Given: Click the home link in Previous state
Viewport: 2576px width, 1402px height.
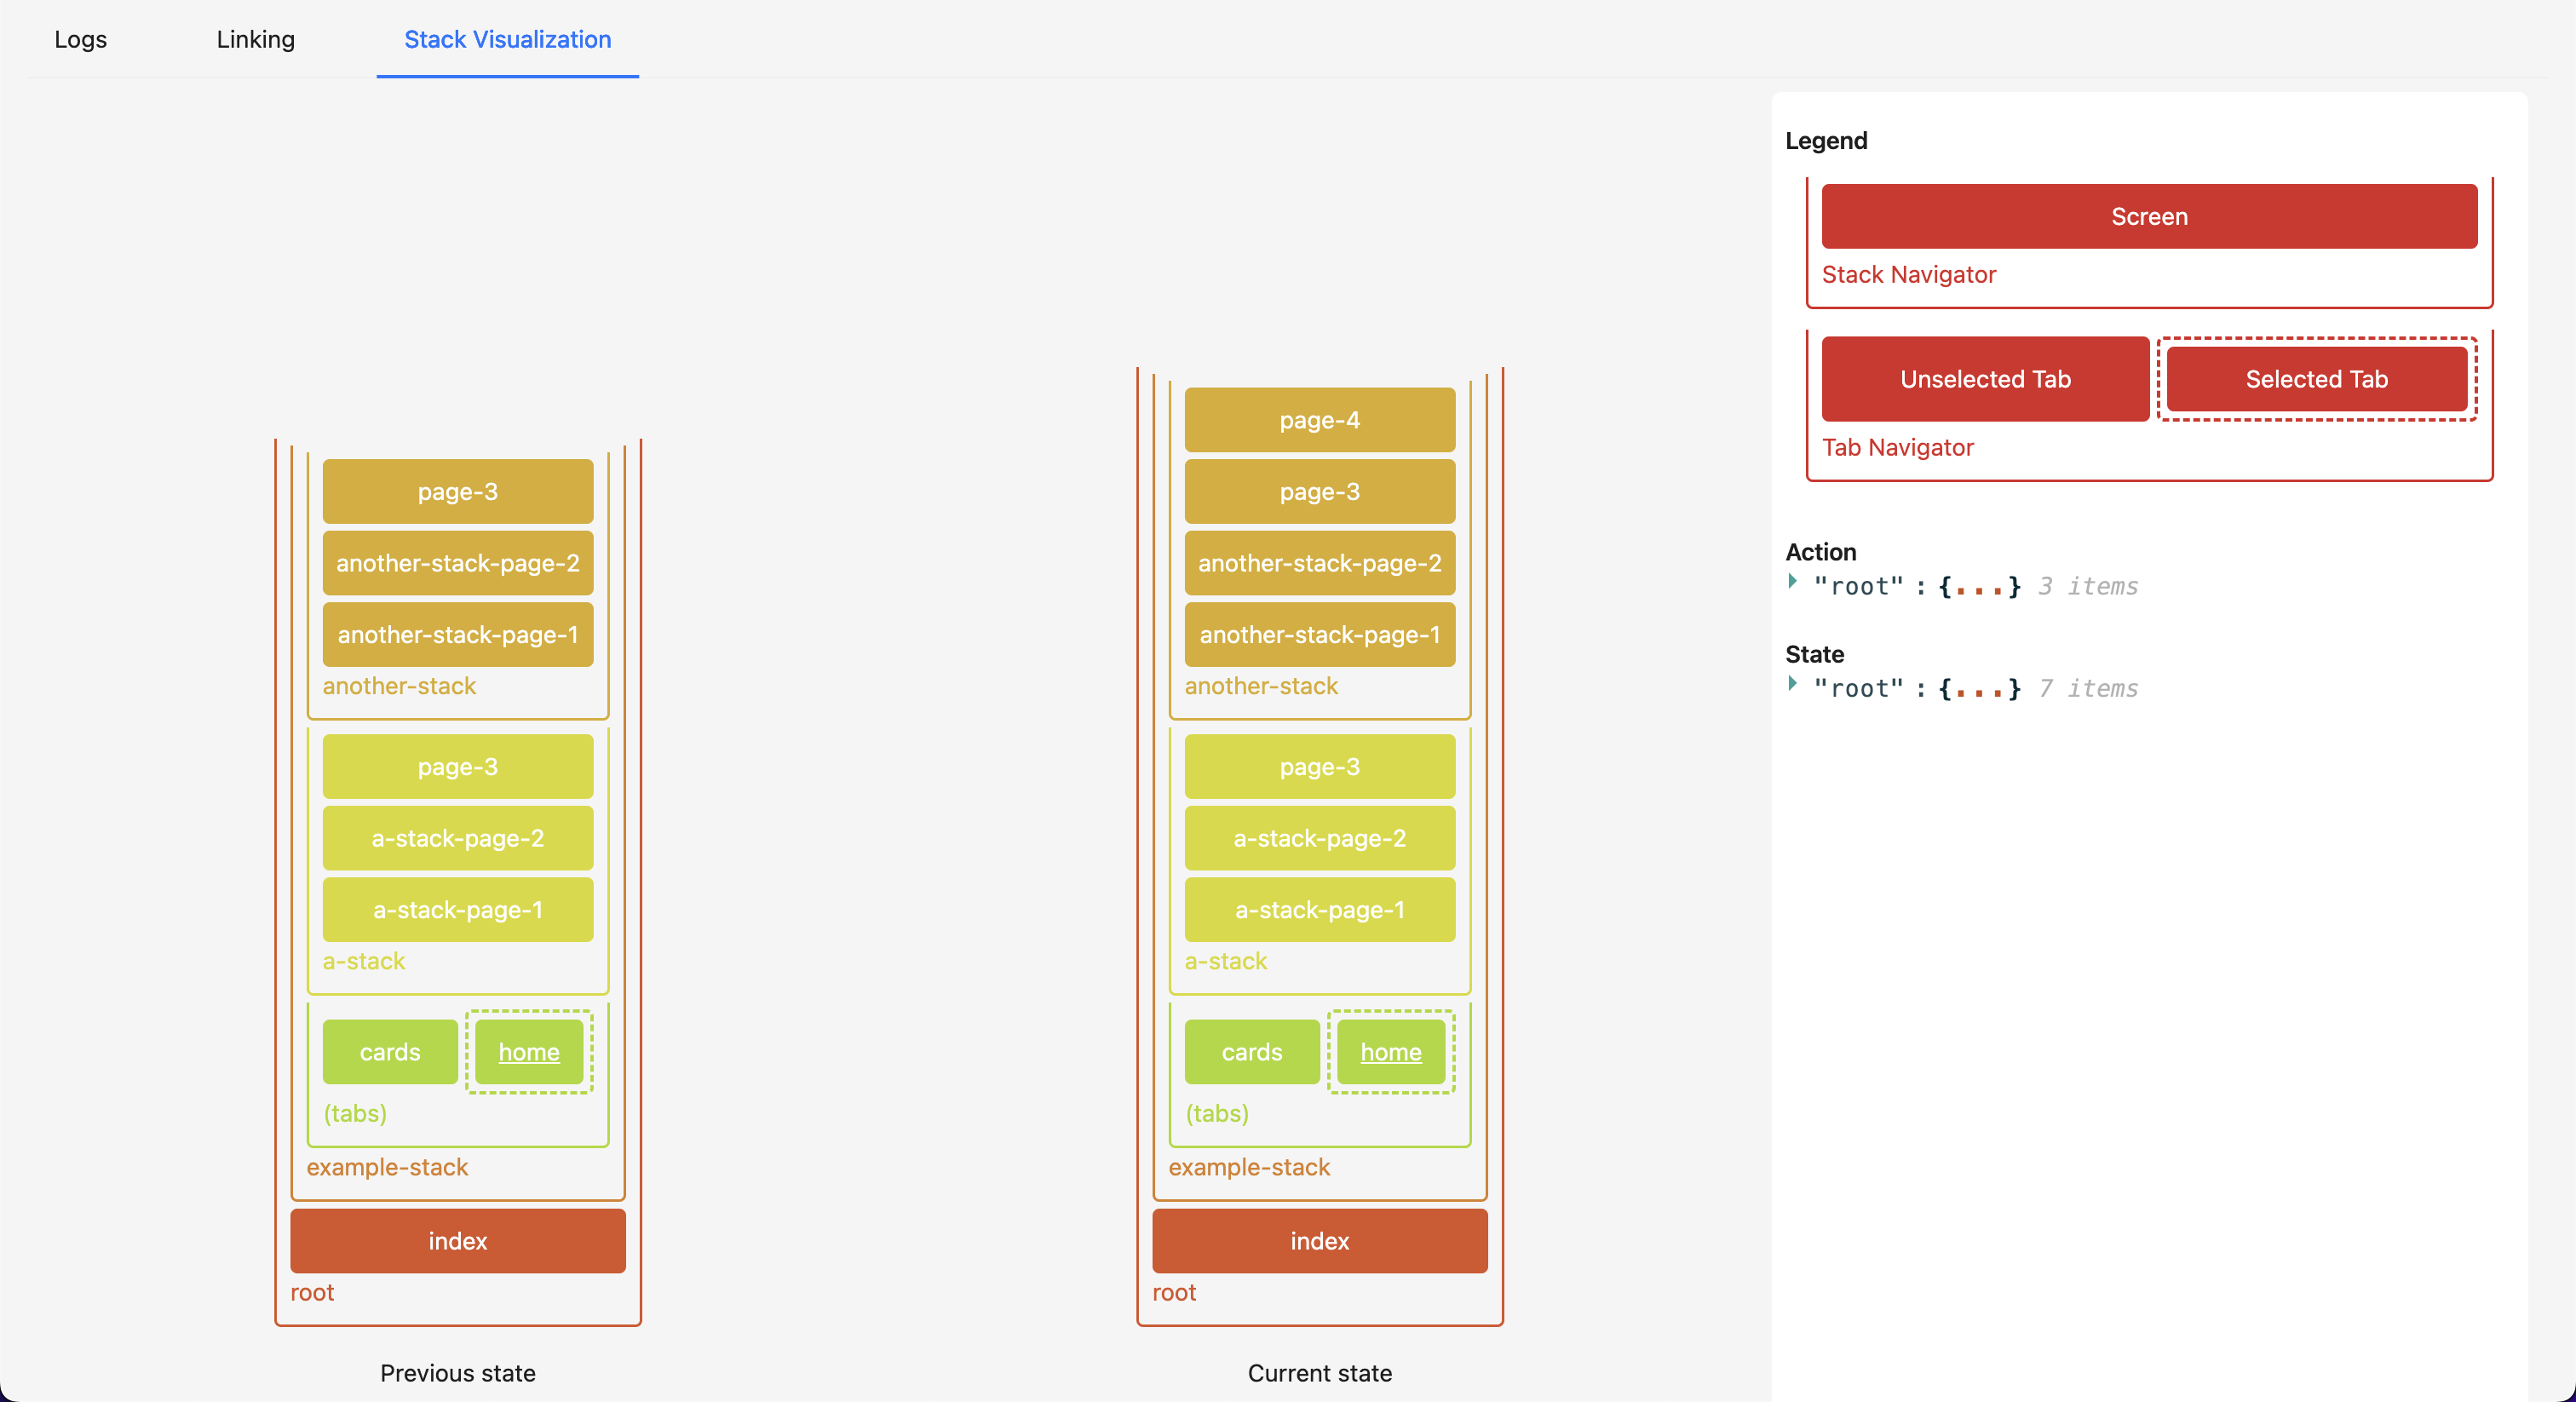Looking at the screenshot, I should click(x=528, y=1052).
